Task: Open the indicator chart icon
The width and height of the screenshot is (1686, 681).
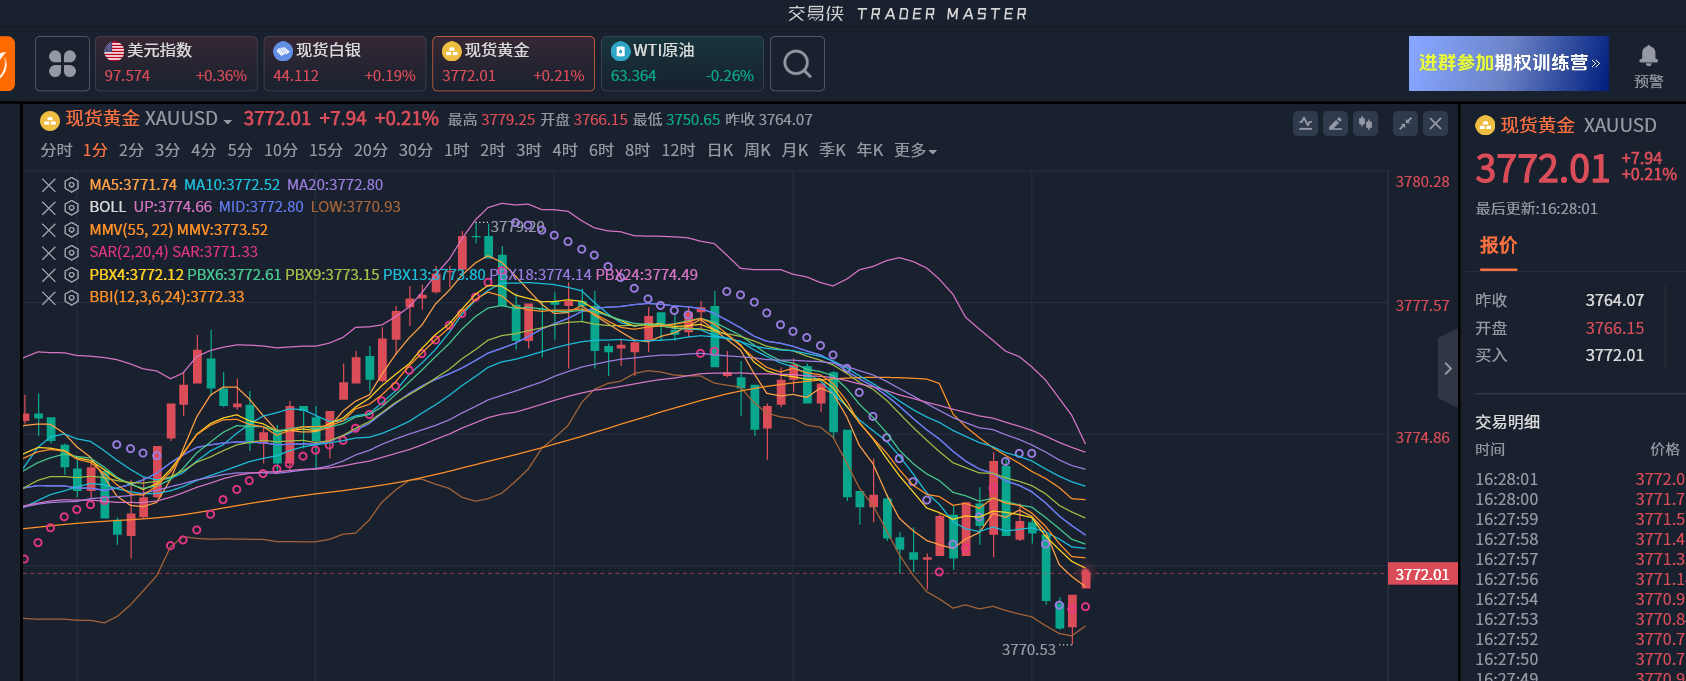Action: tap(1305, 124)
